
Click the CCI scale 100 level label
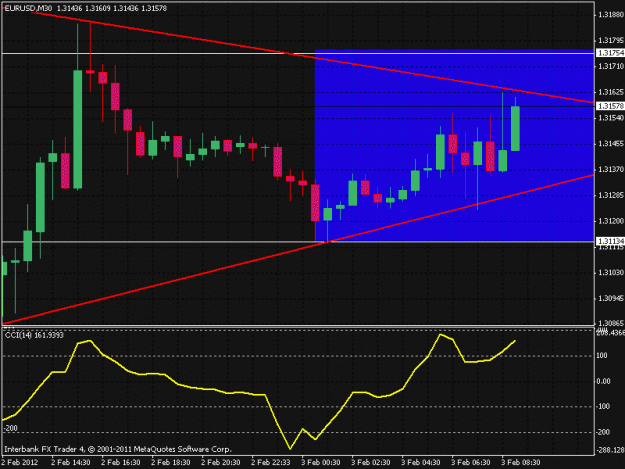[602, 355]
